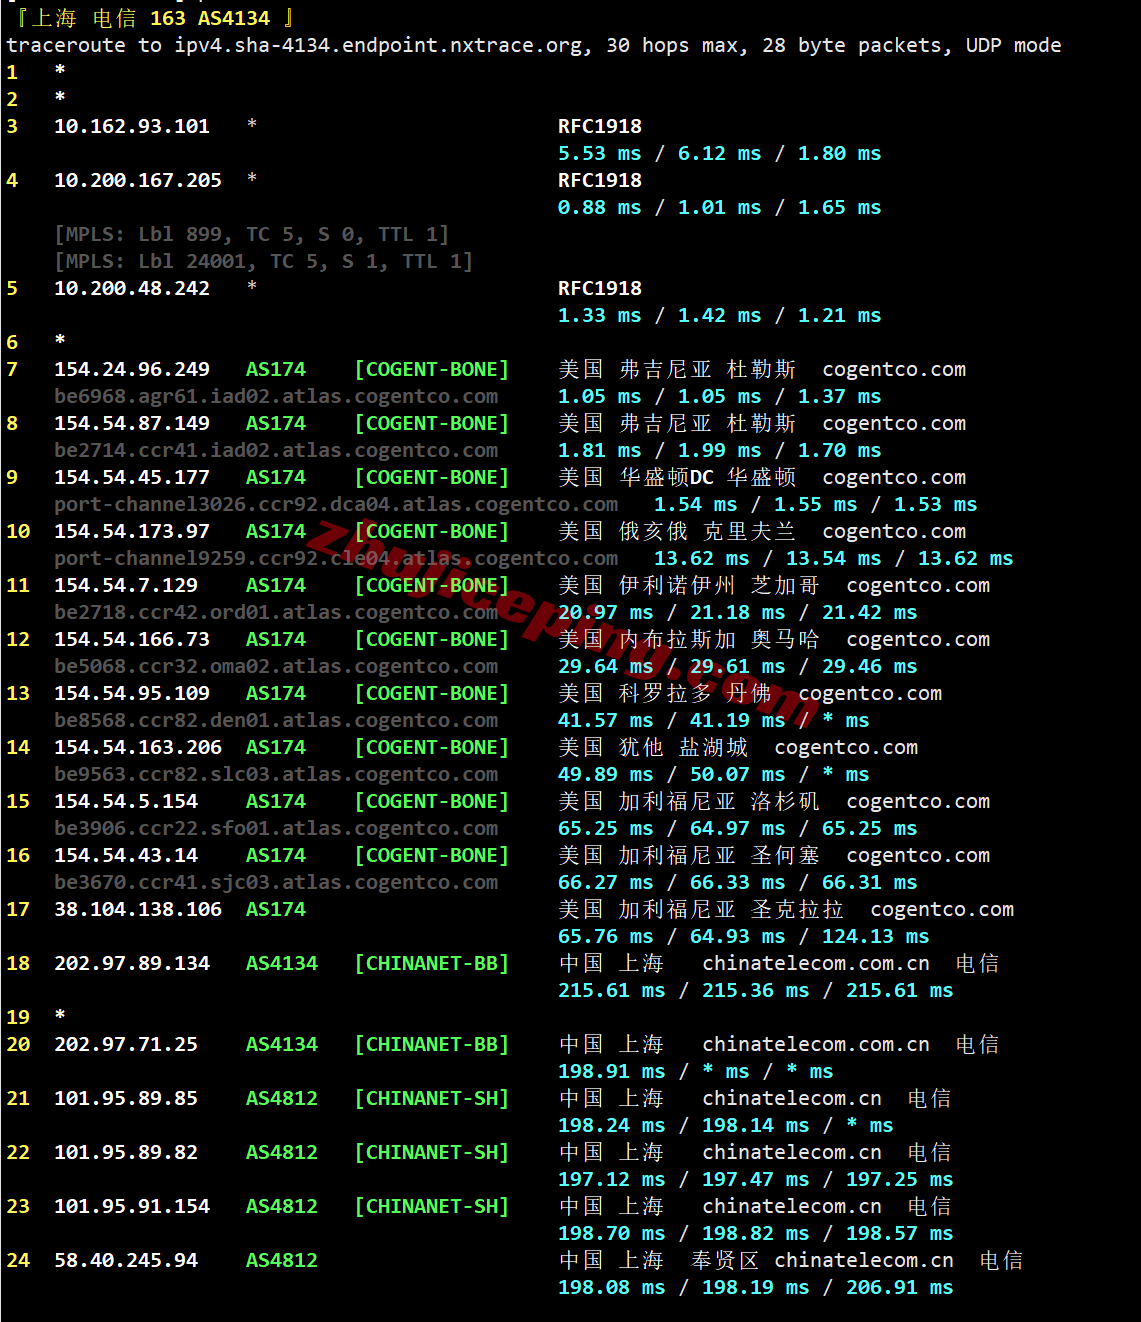
Task: Click IP 154.54.166.73 at hop 12
Action: pyautogui.click(x=132, y=639)
